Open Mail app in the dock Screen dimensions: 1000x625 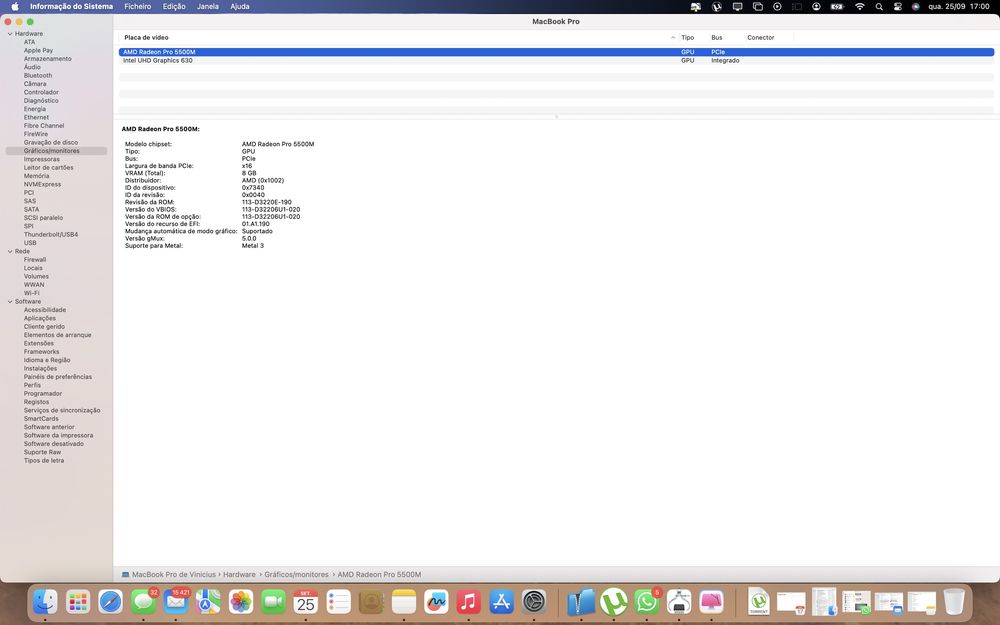click(176, 601)
